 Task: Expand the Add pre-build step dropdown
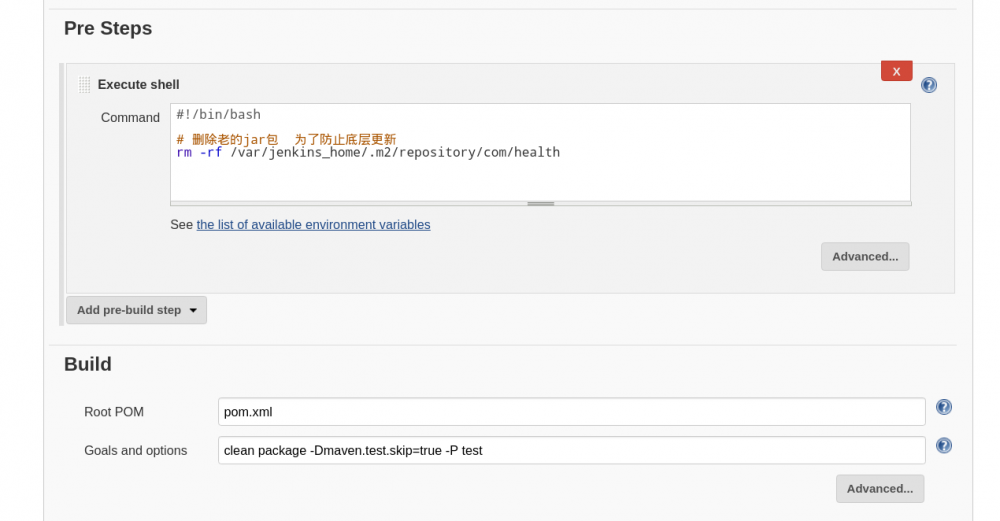pos(136,310)
